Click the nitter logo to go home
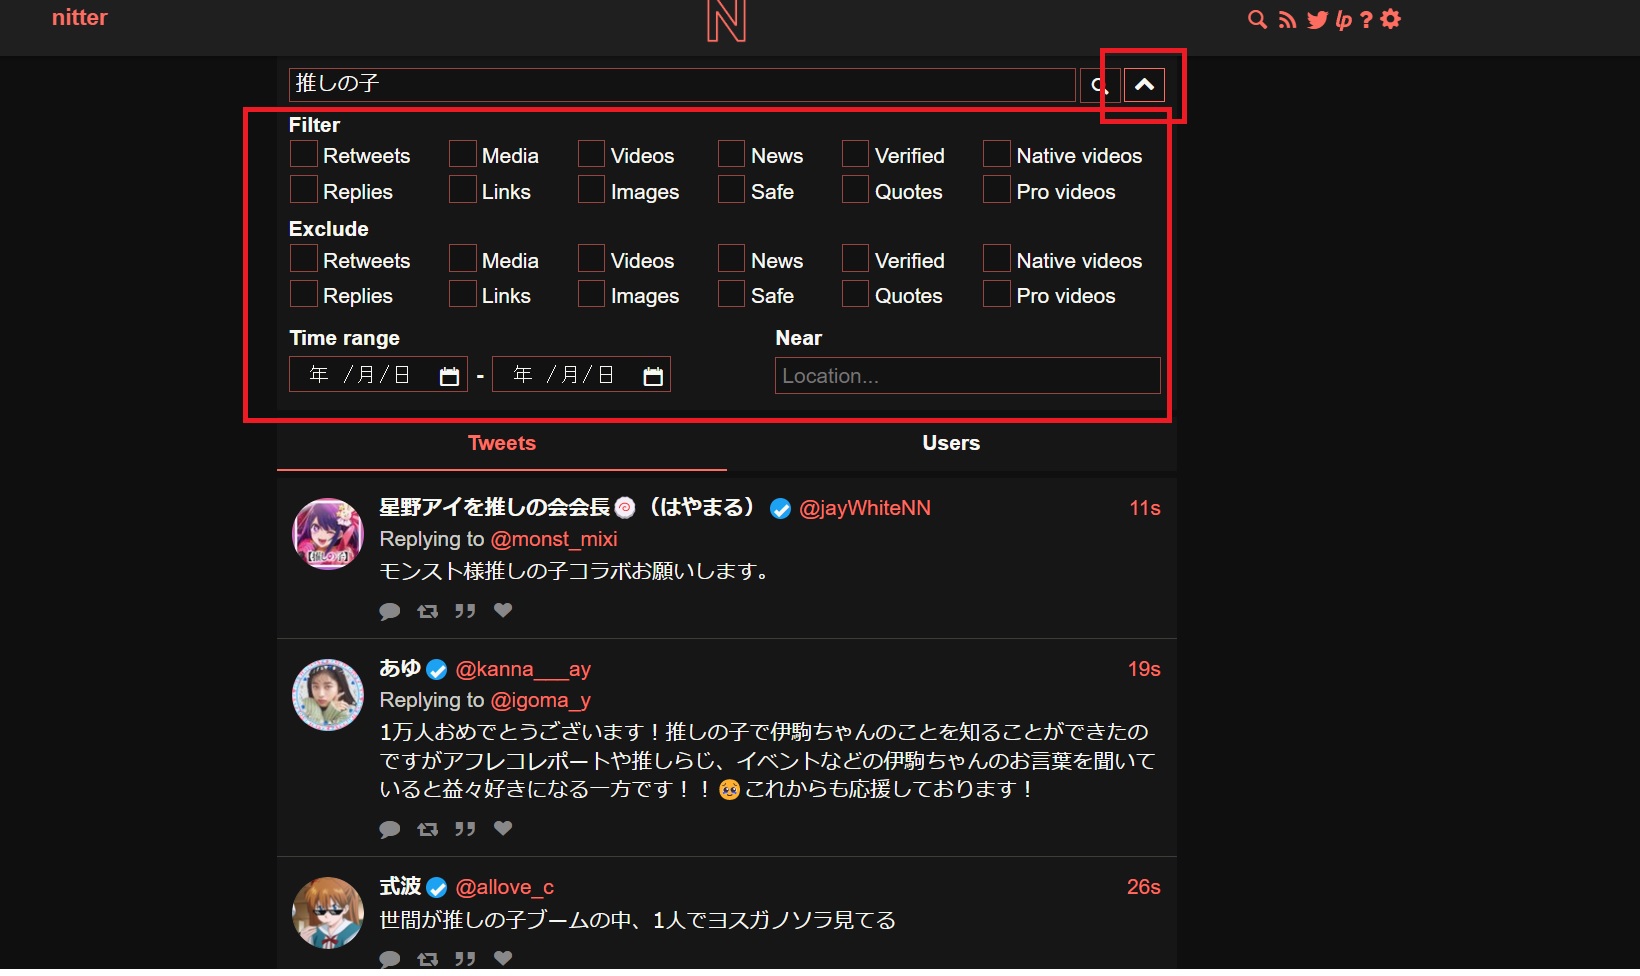The image size is (1640, 976). pyautogui.click(x=79, y=17)
